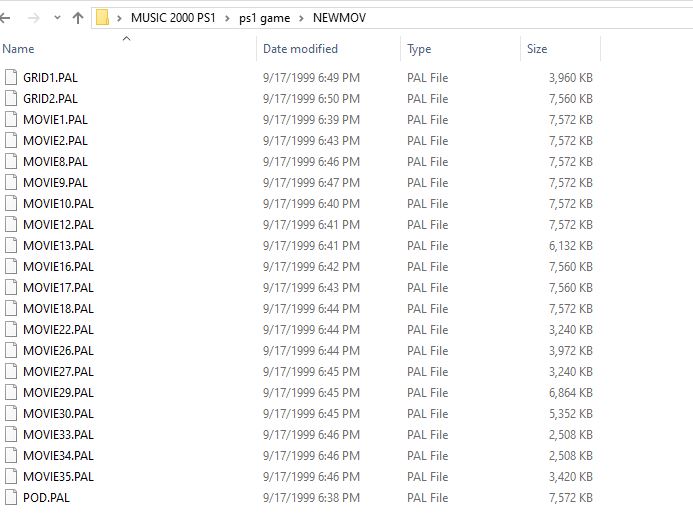Select the file name MOVIE13.PAL

(x=58, y=246)
